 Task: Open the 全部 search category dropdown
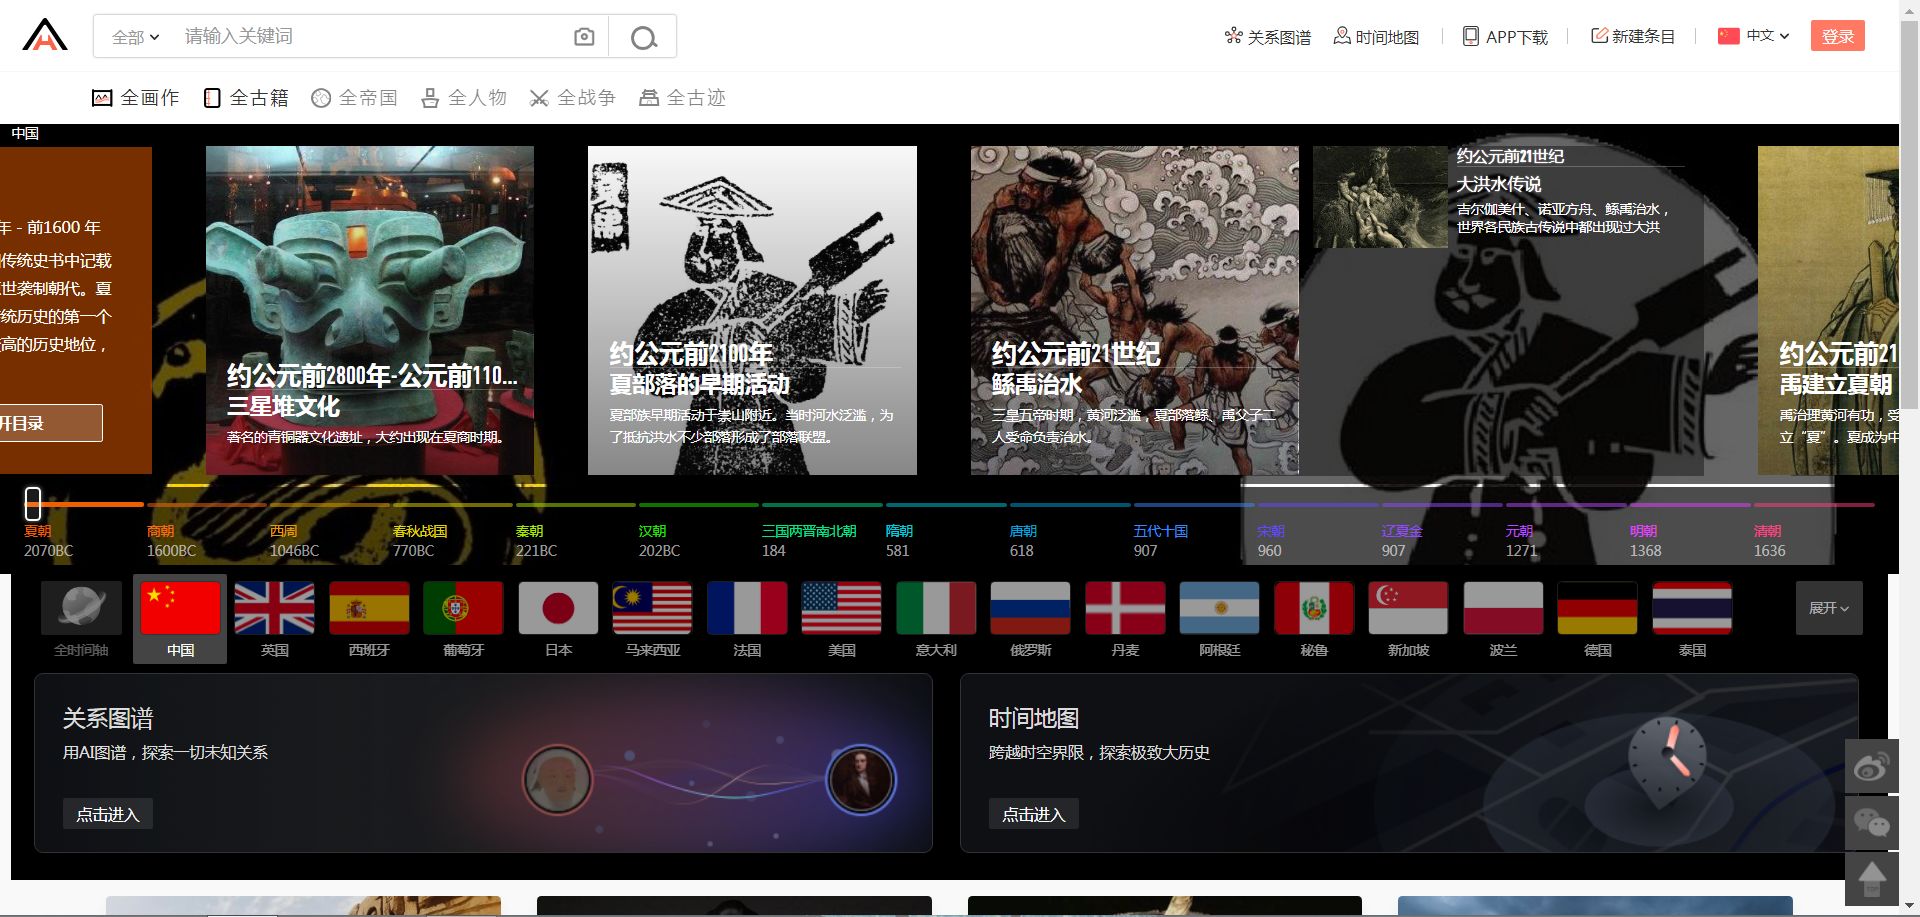pyautogui.click(x=135, y=37)
